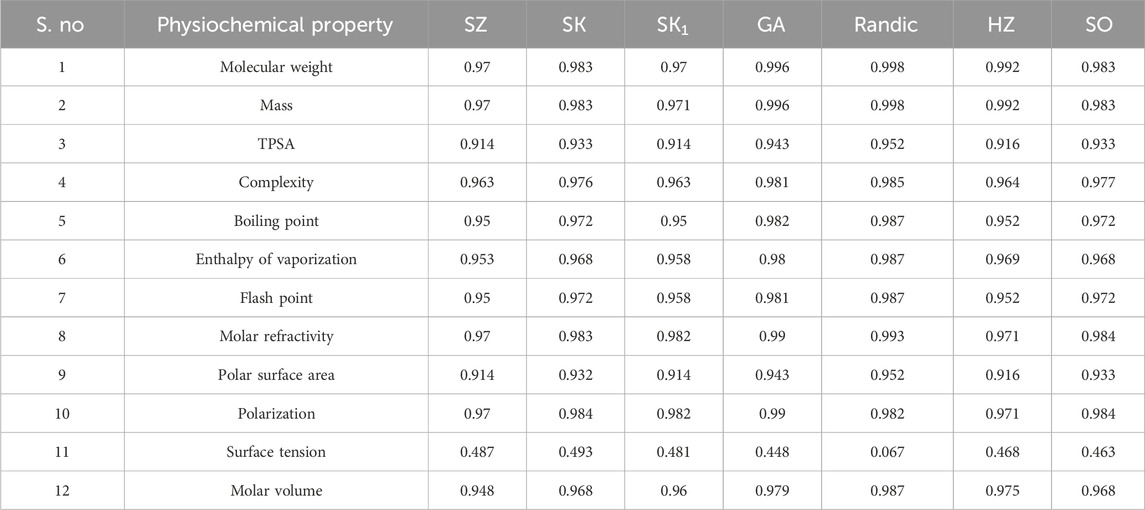
Task: Click the "SK₁" column header
Action: pyautogui.click(x=673, y=25)
